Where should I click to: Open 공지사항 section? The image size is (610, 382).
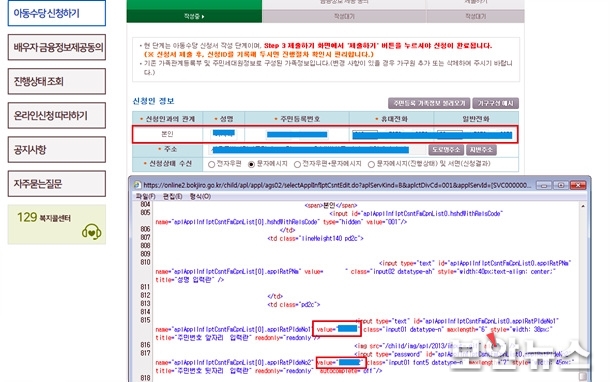pos(57,149)
